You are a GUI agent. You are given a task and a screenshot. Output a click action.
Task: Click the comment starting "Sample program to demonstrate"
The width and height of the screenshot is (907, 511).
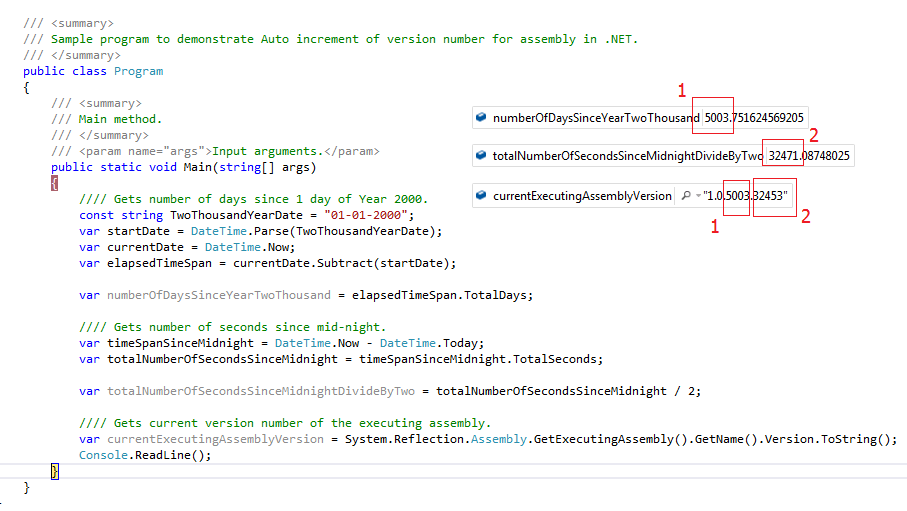pos(344,39)
